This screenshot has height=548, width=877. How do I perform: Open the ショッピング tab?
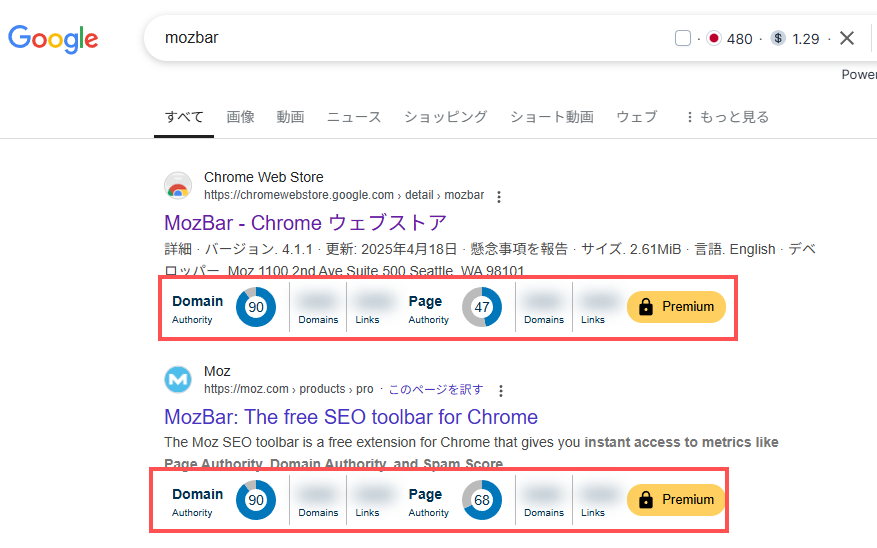(x=446, y=117)
